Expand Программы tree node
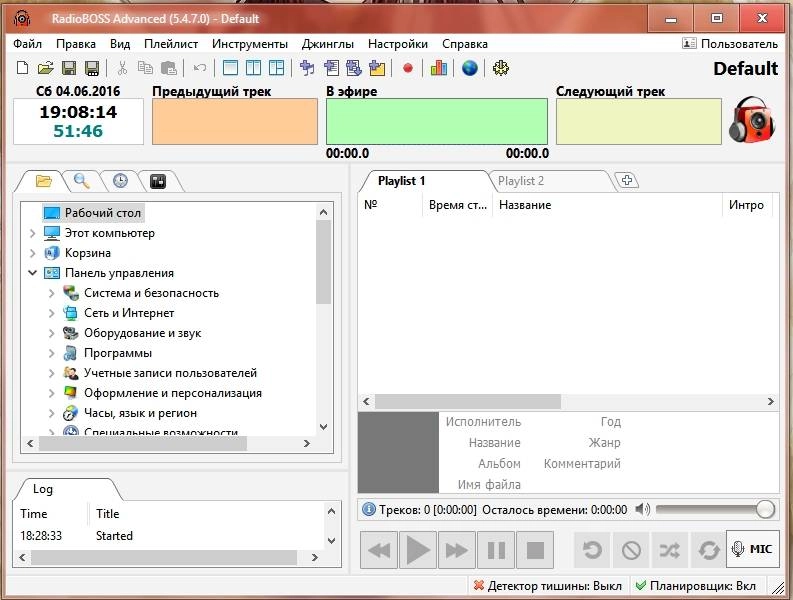Screen dimensions: 793x600 (x=52, y=353)
